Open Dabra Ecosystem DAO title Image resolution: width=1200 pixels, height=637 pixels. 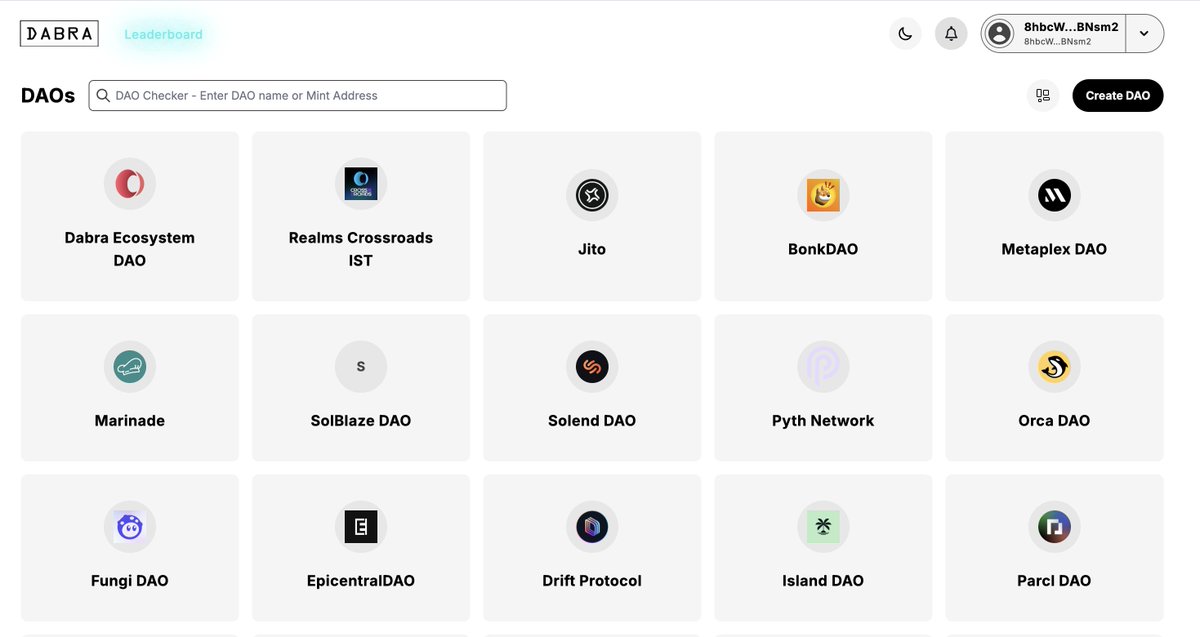130,249
